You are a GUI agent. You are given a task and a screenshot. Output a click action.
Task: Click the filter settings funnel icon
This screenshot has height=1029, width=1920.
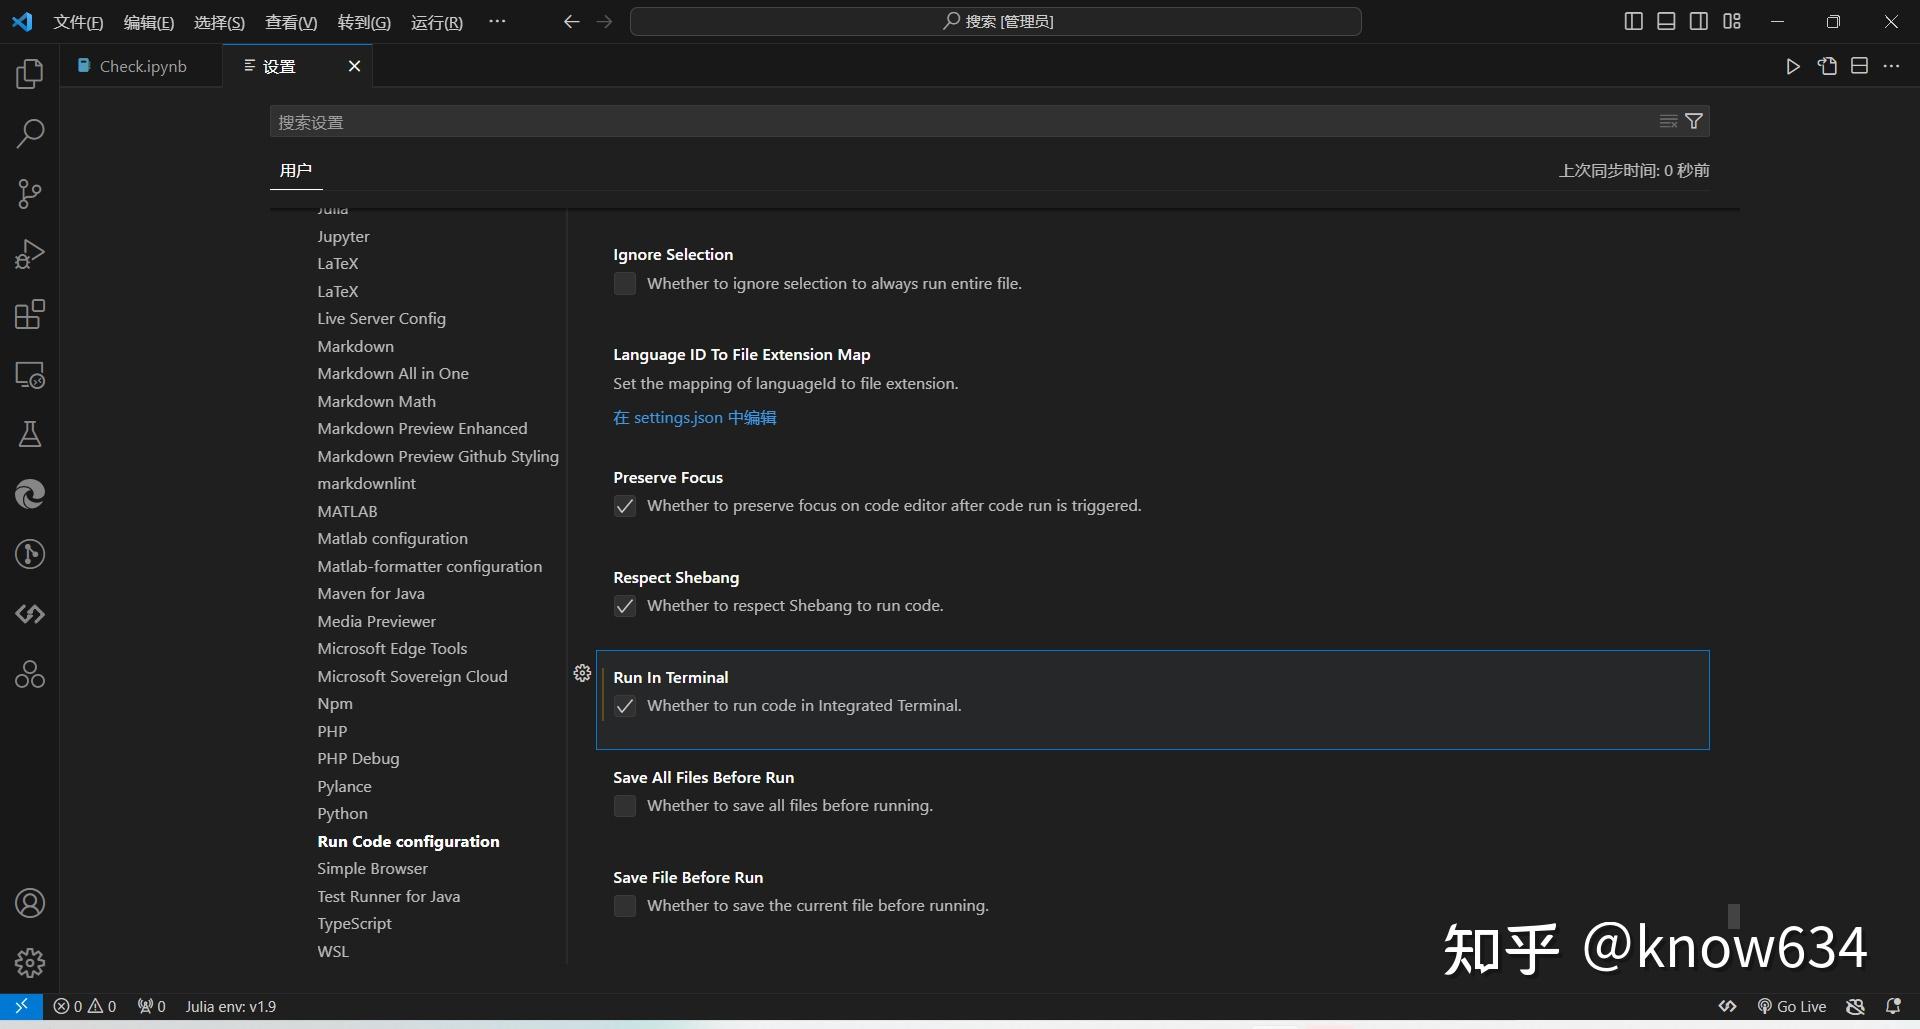tap(1694, 121)
